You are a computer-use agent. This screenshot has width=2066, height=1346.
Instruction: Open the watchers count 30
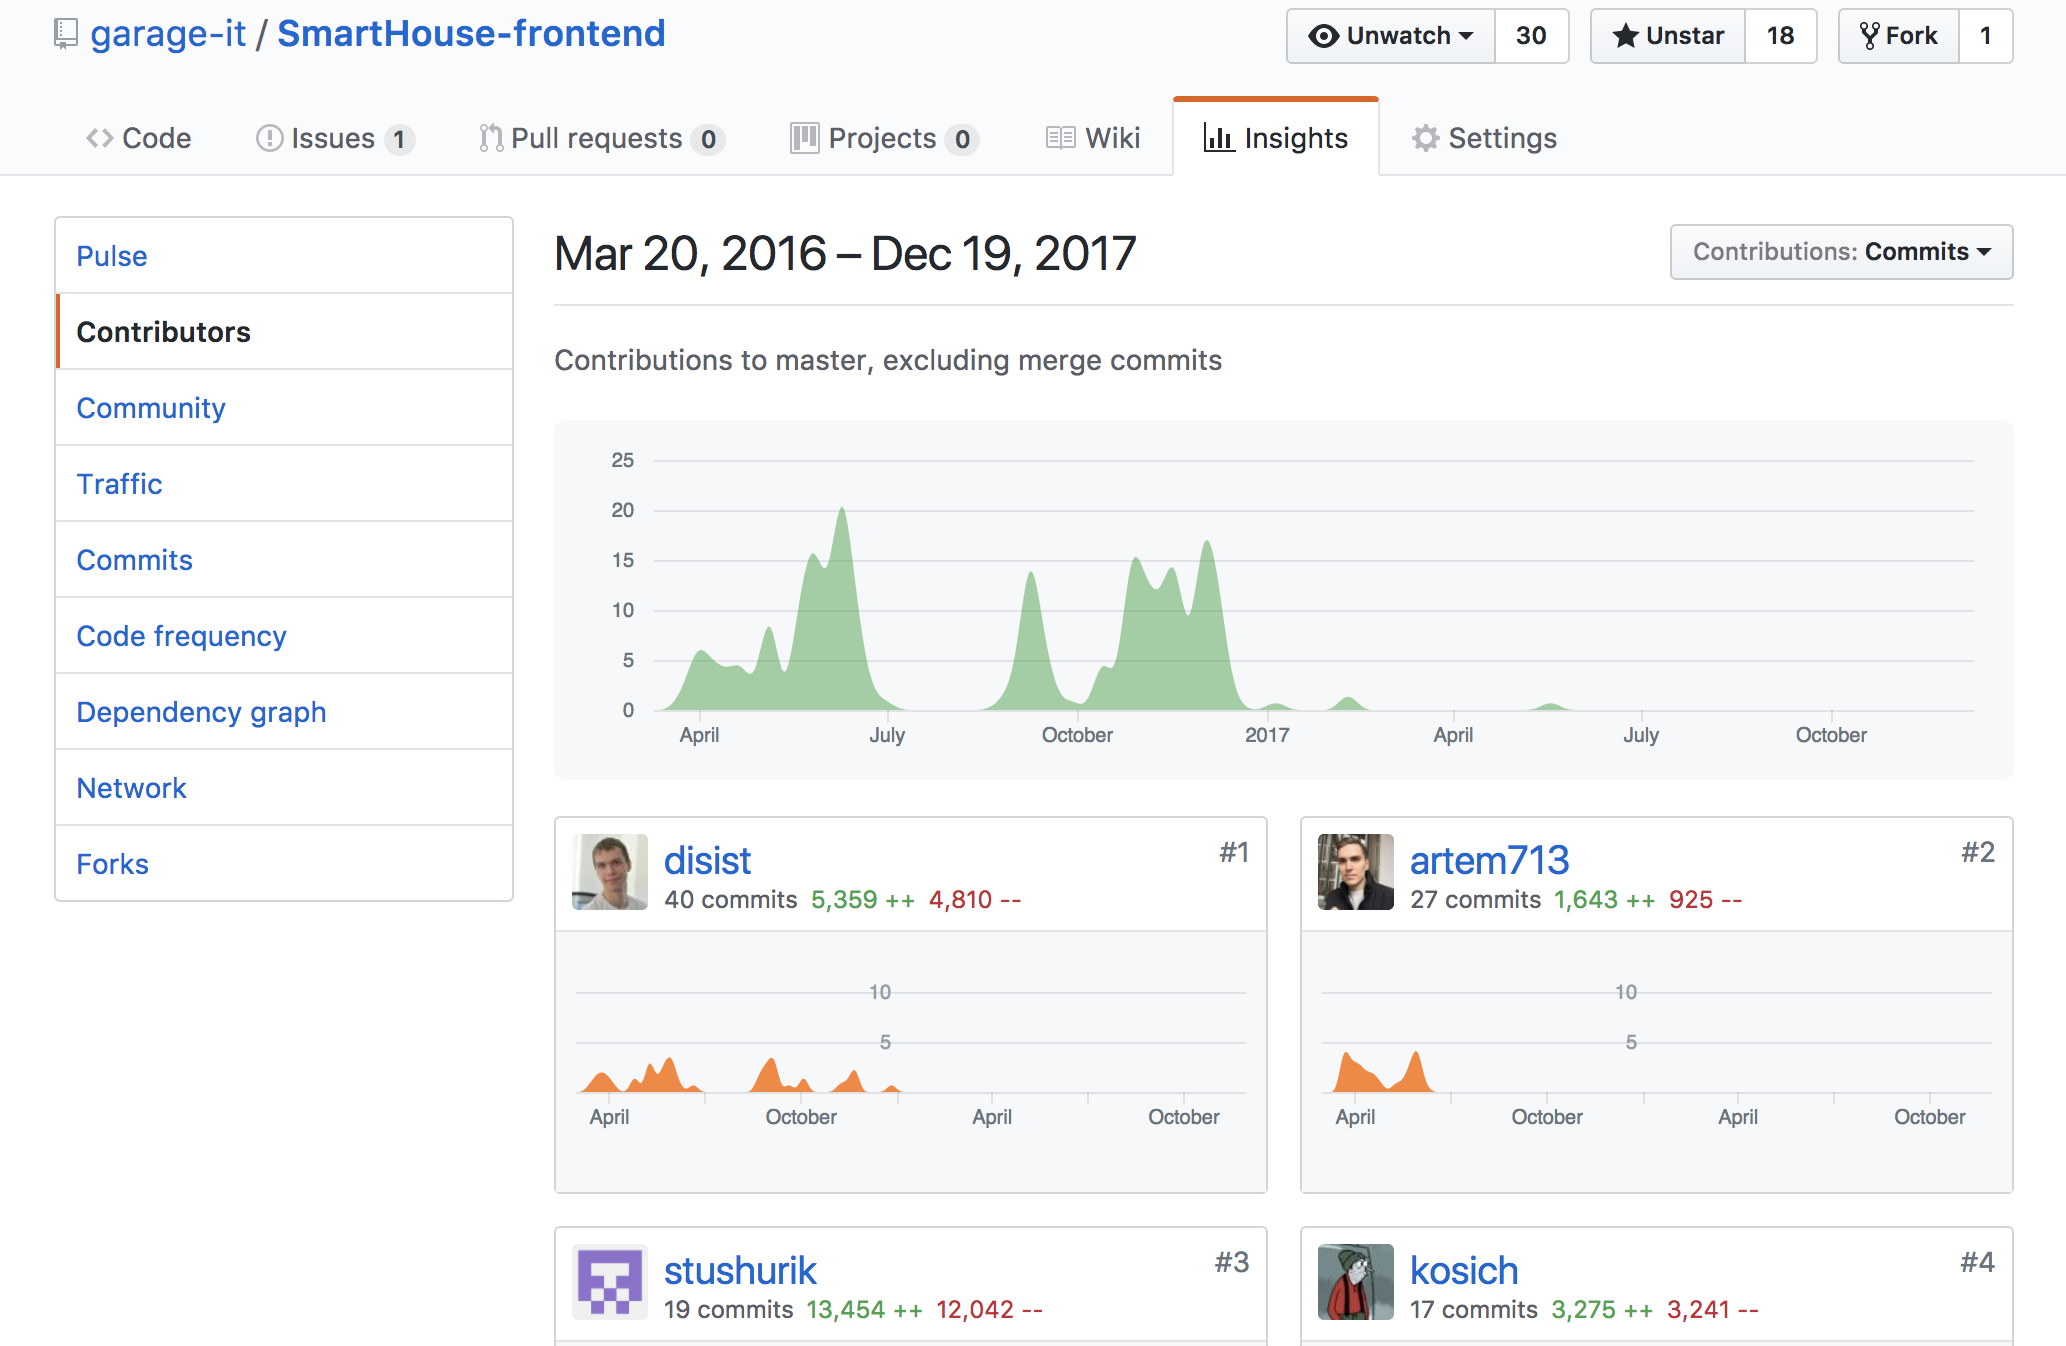click(x=1531, y=36)
